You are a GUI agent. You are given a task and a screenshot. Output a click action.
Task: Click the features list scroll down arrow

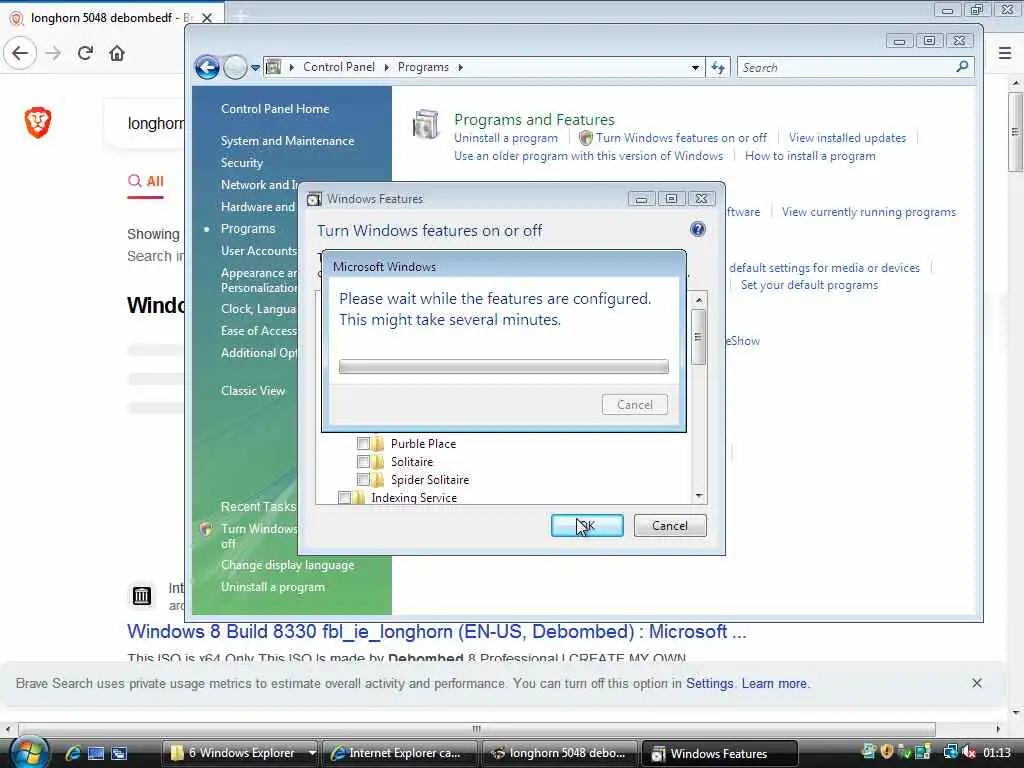coord(699,496)
